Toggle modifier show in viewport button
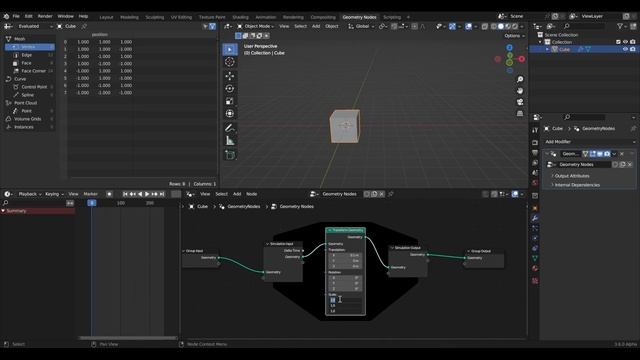The image size is (640, 360). [600, 154]
